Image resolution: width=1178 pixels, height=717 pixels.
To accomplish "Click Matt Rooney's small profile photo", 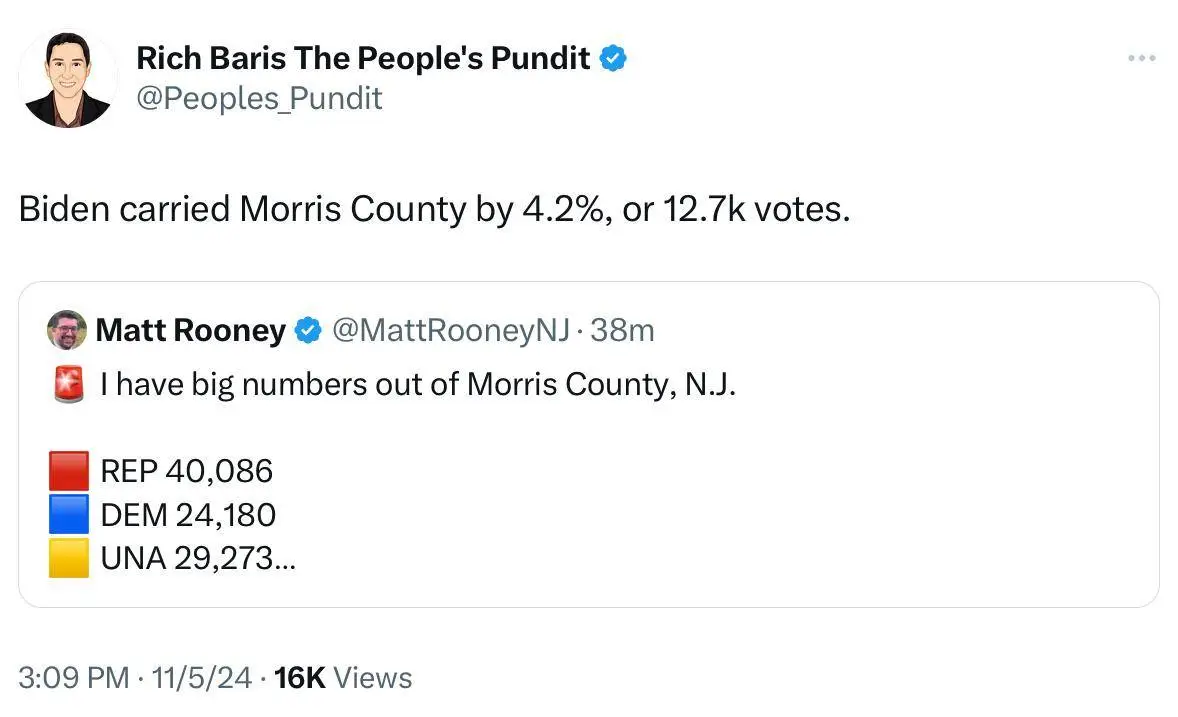I will 67,330.
